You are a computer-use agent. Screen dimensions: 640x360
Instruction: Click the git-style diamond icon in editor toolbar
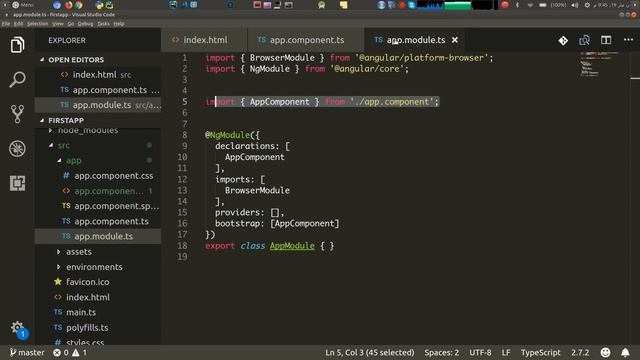coord(563,40)
